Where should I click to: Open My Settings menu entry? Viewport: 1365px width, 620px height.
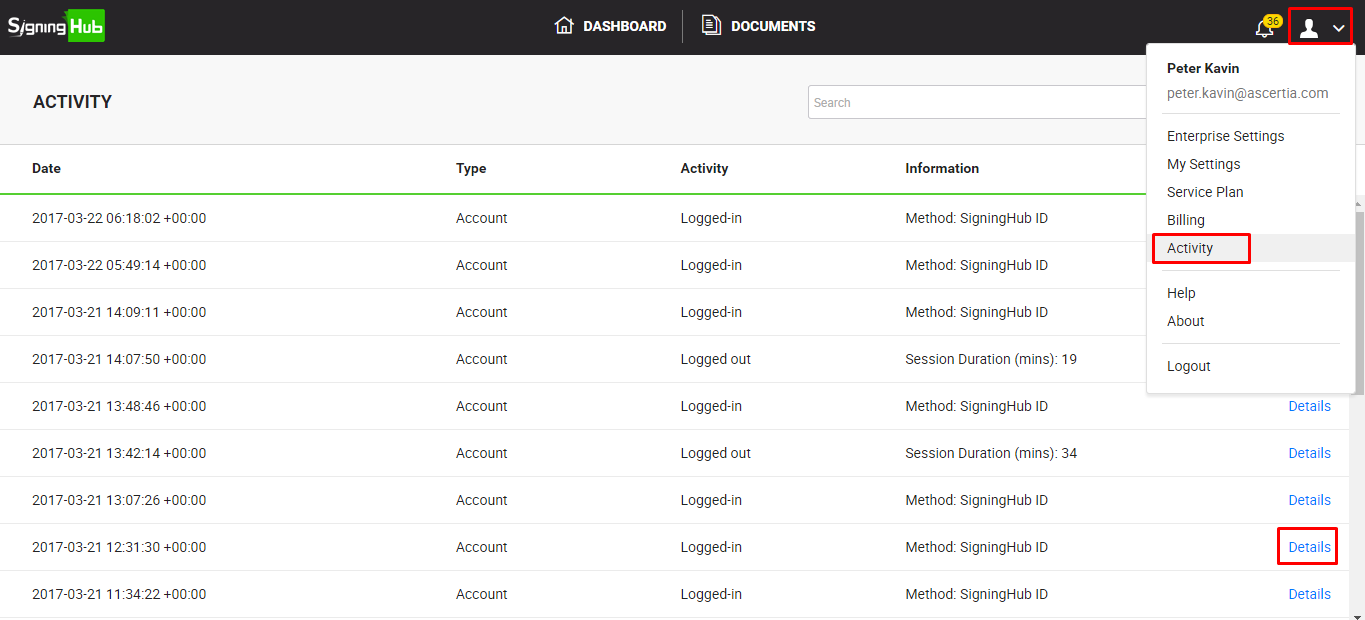click(1203, 164)
